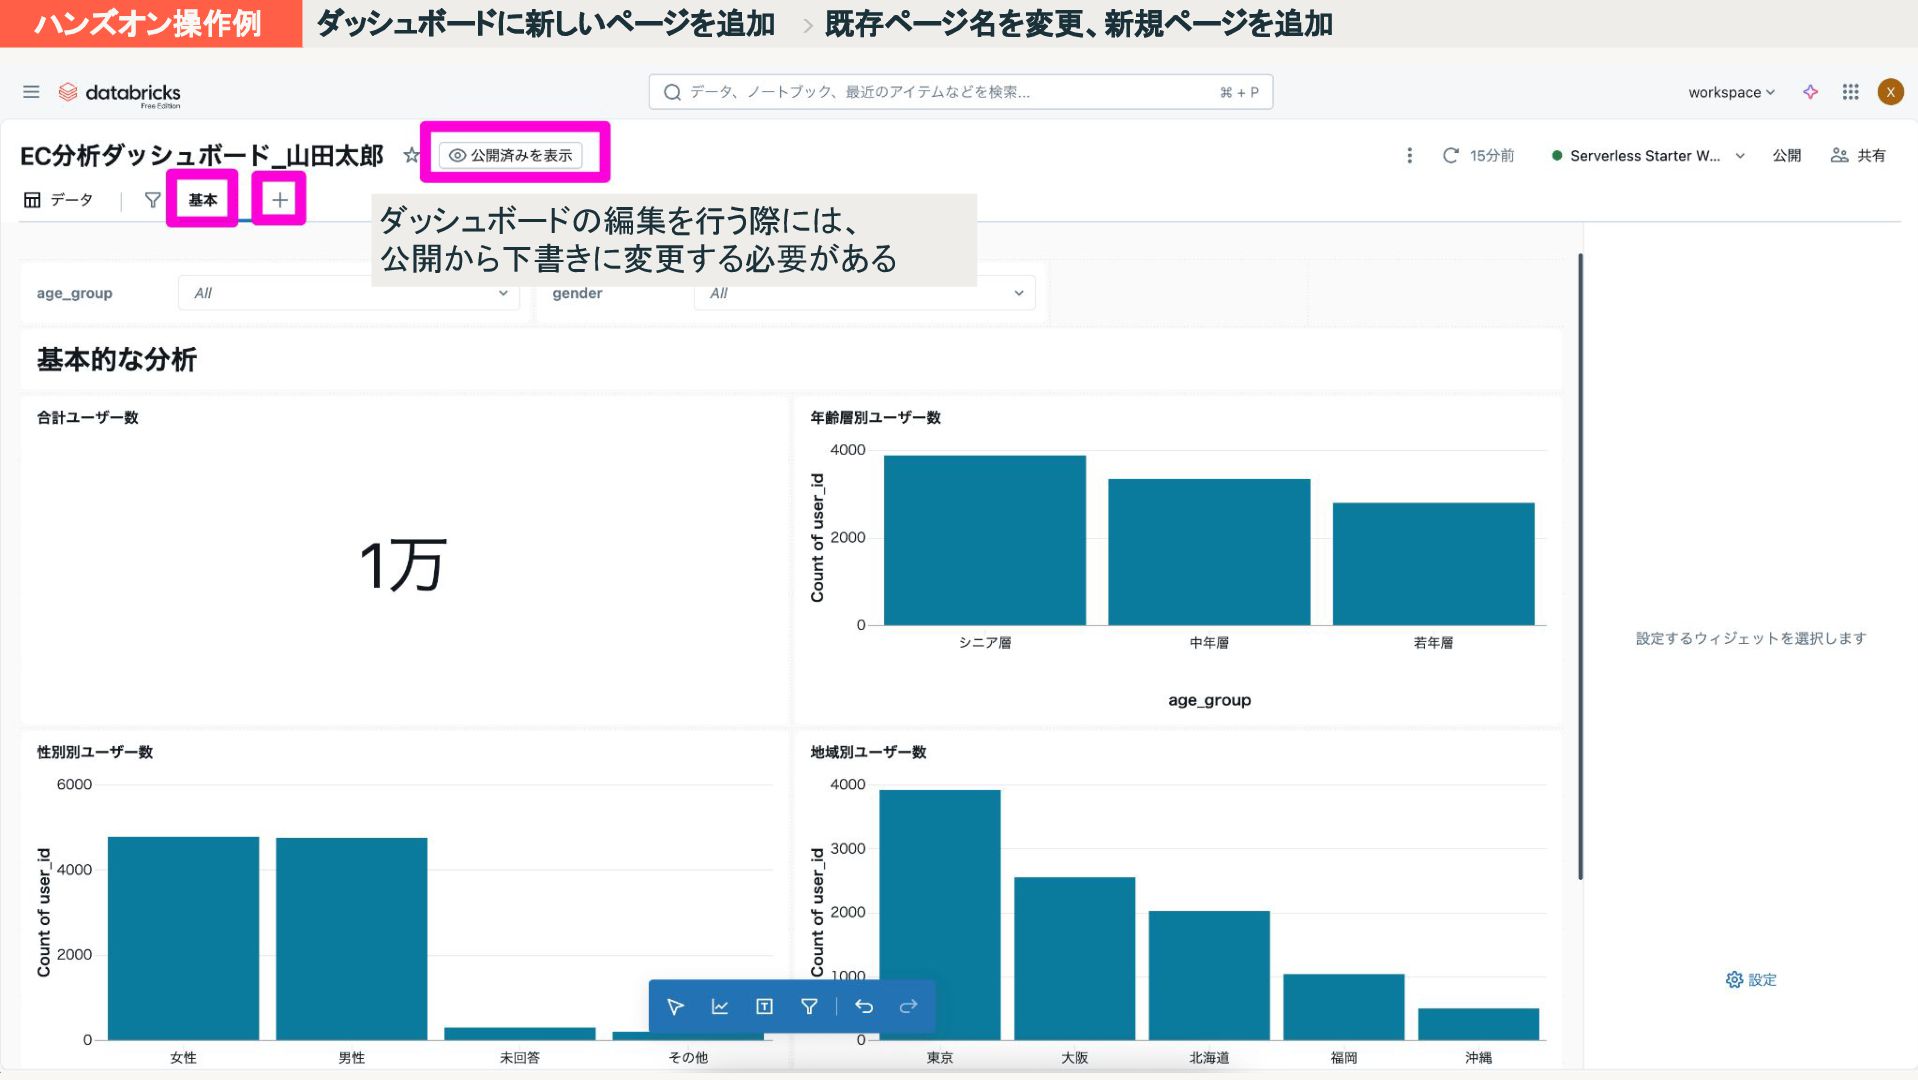Viewport: 1918px width, 1080px height.
Task: Click the undo arrow in bottom toolbar
Action: pos(864,1006)
